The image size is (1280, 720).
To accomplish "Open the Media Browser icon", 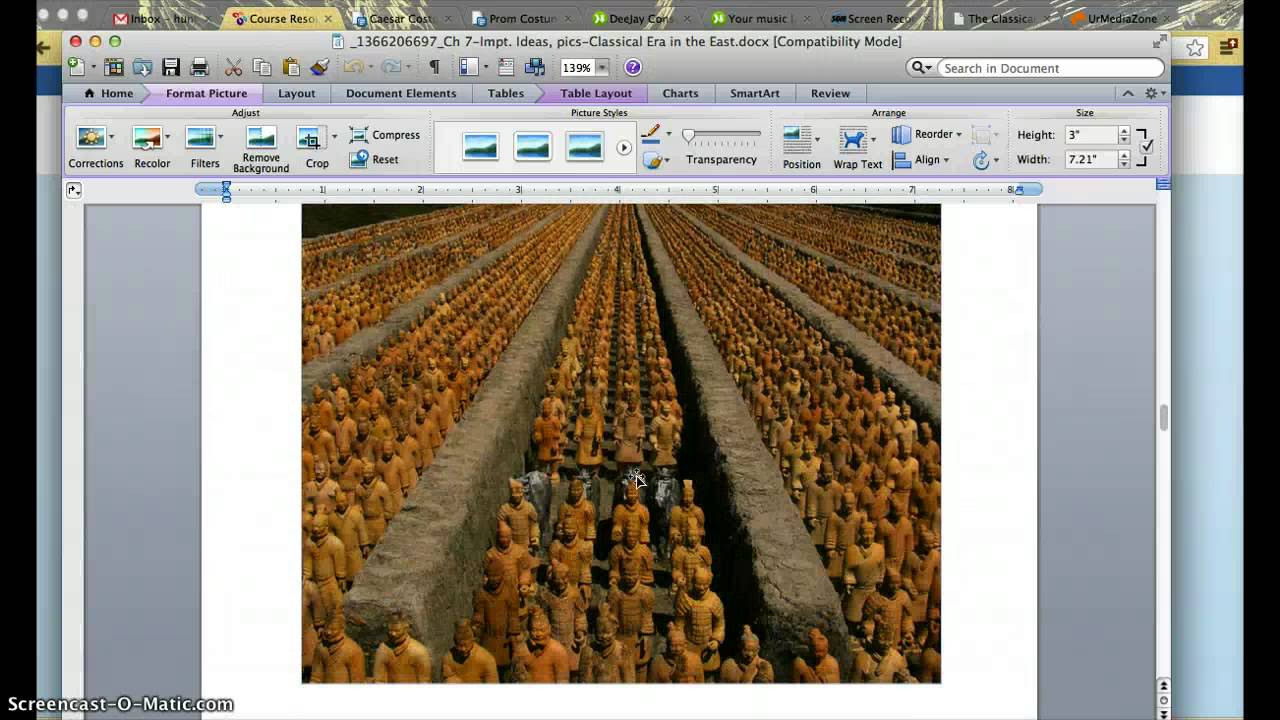I will click(535, 67).
